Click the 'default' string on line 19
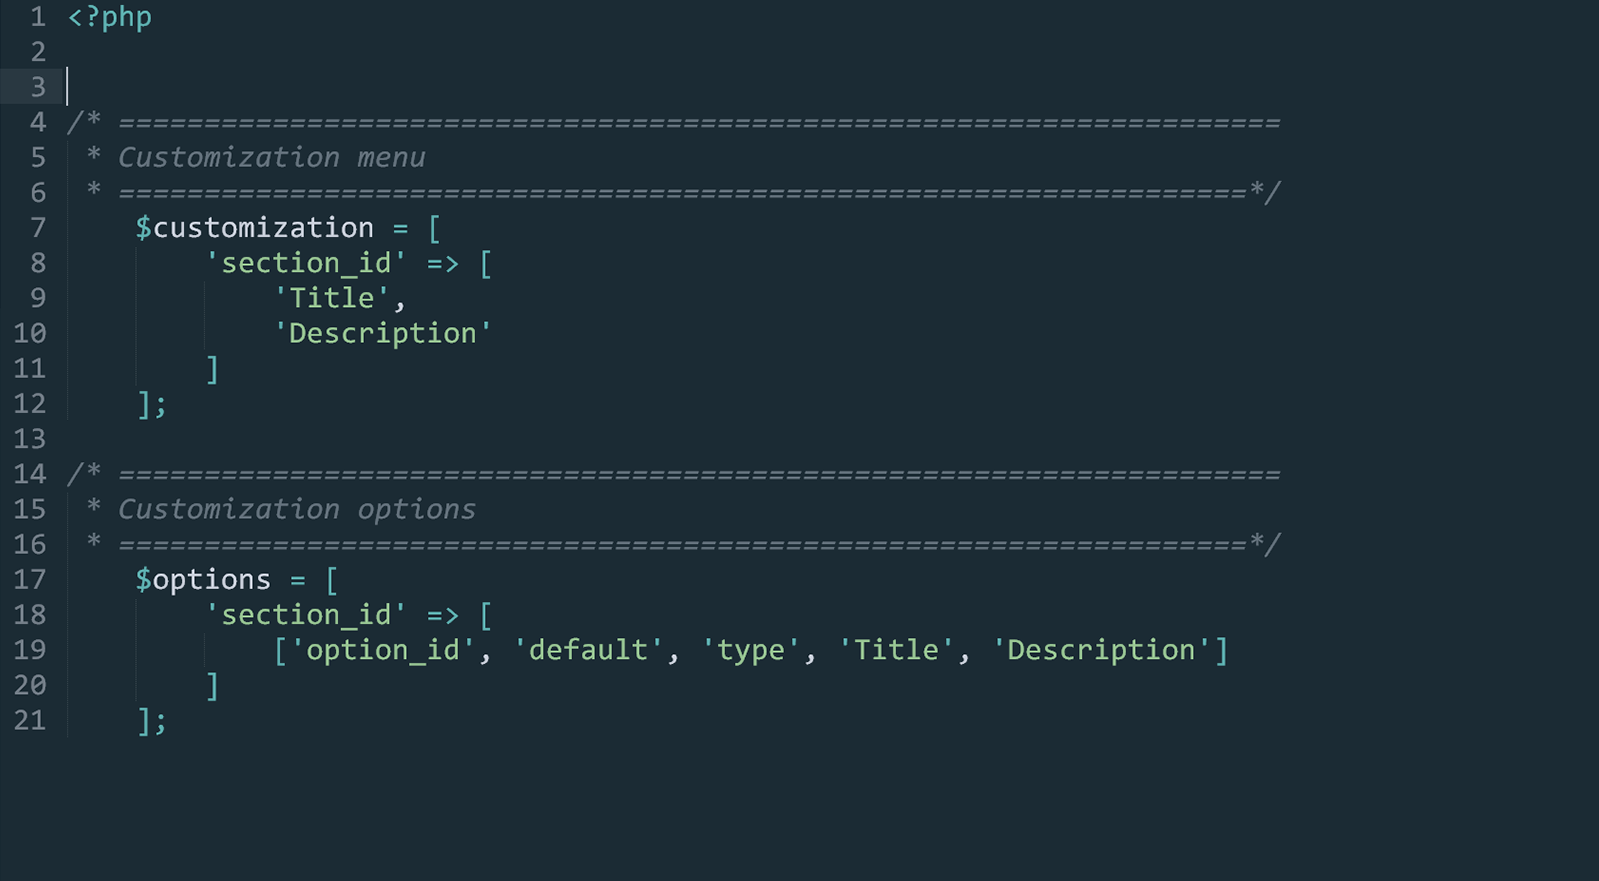Image resolution: width=1599 pixels, height=881 pixels. coord(588,650)
